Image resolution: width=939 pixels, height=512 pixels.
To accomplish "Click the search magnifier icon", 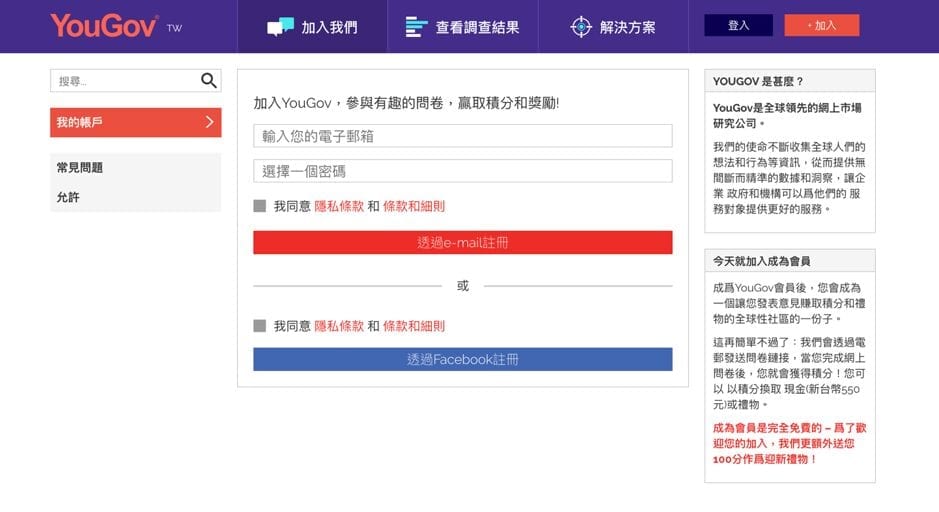I will (x=208, y=80).
